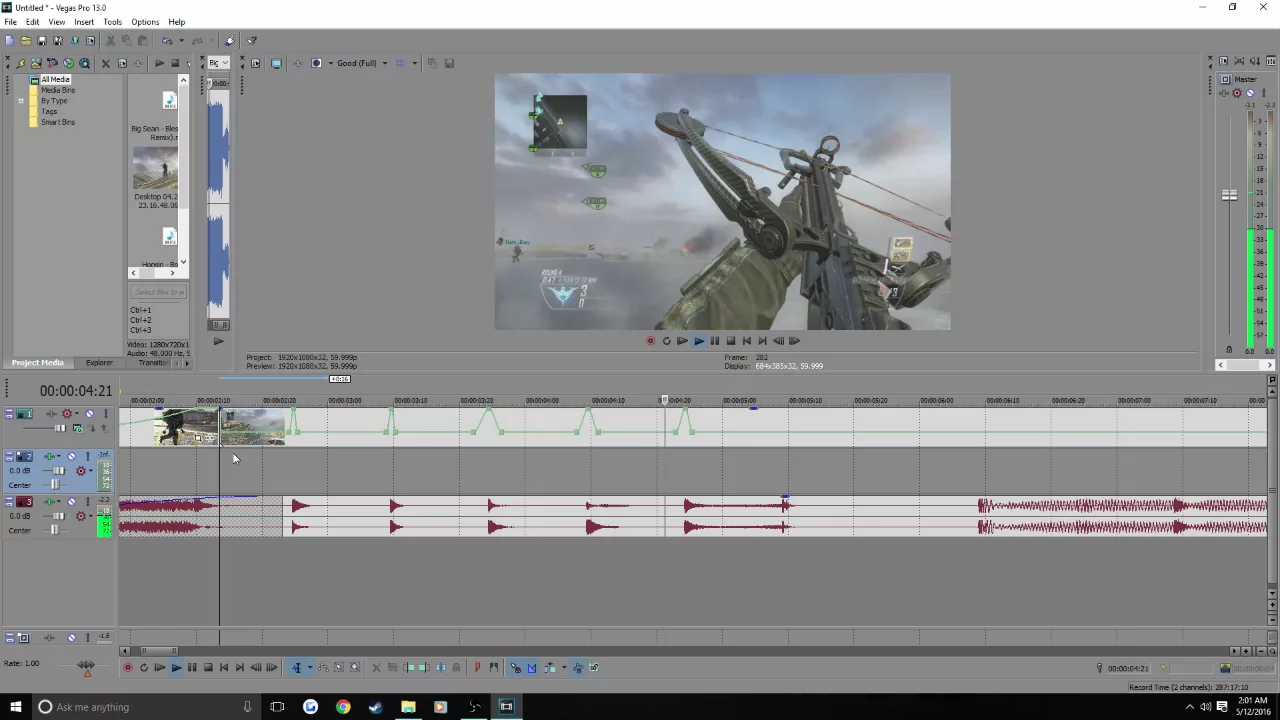The height and width of the screenshot is (720, 1280).
Task: Save the project with the floppy disk icon
Action: click(x=42, y=41)
